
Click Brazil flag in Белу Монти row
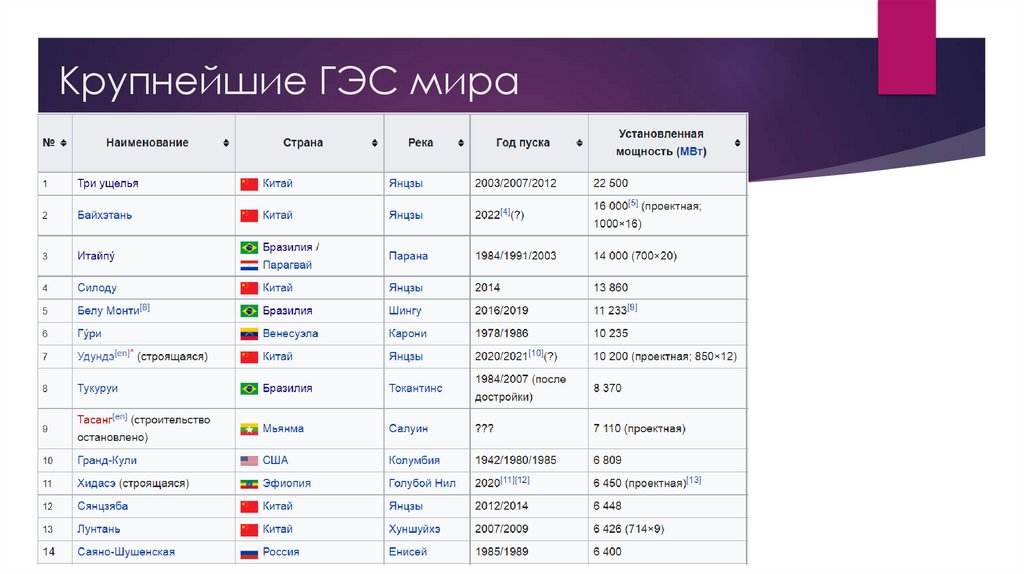(249, 311)
